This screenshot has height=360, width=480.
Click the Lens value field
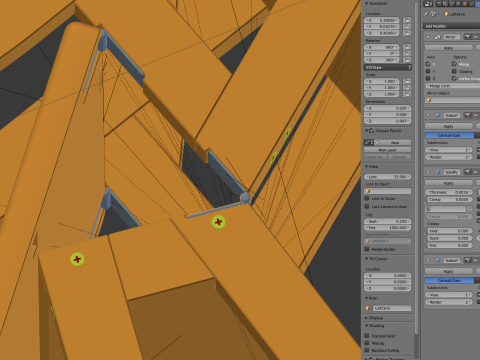pos(388,177)
